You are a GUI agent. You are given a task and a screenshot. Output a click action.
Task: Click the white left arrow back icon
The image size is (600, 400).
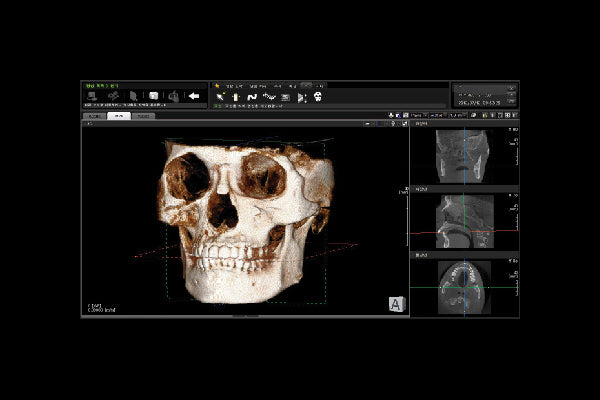point(194,96)
